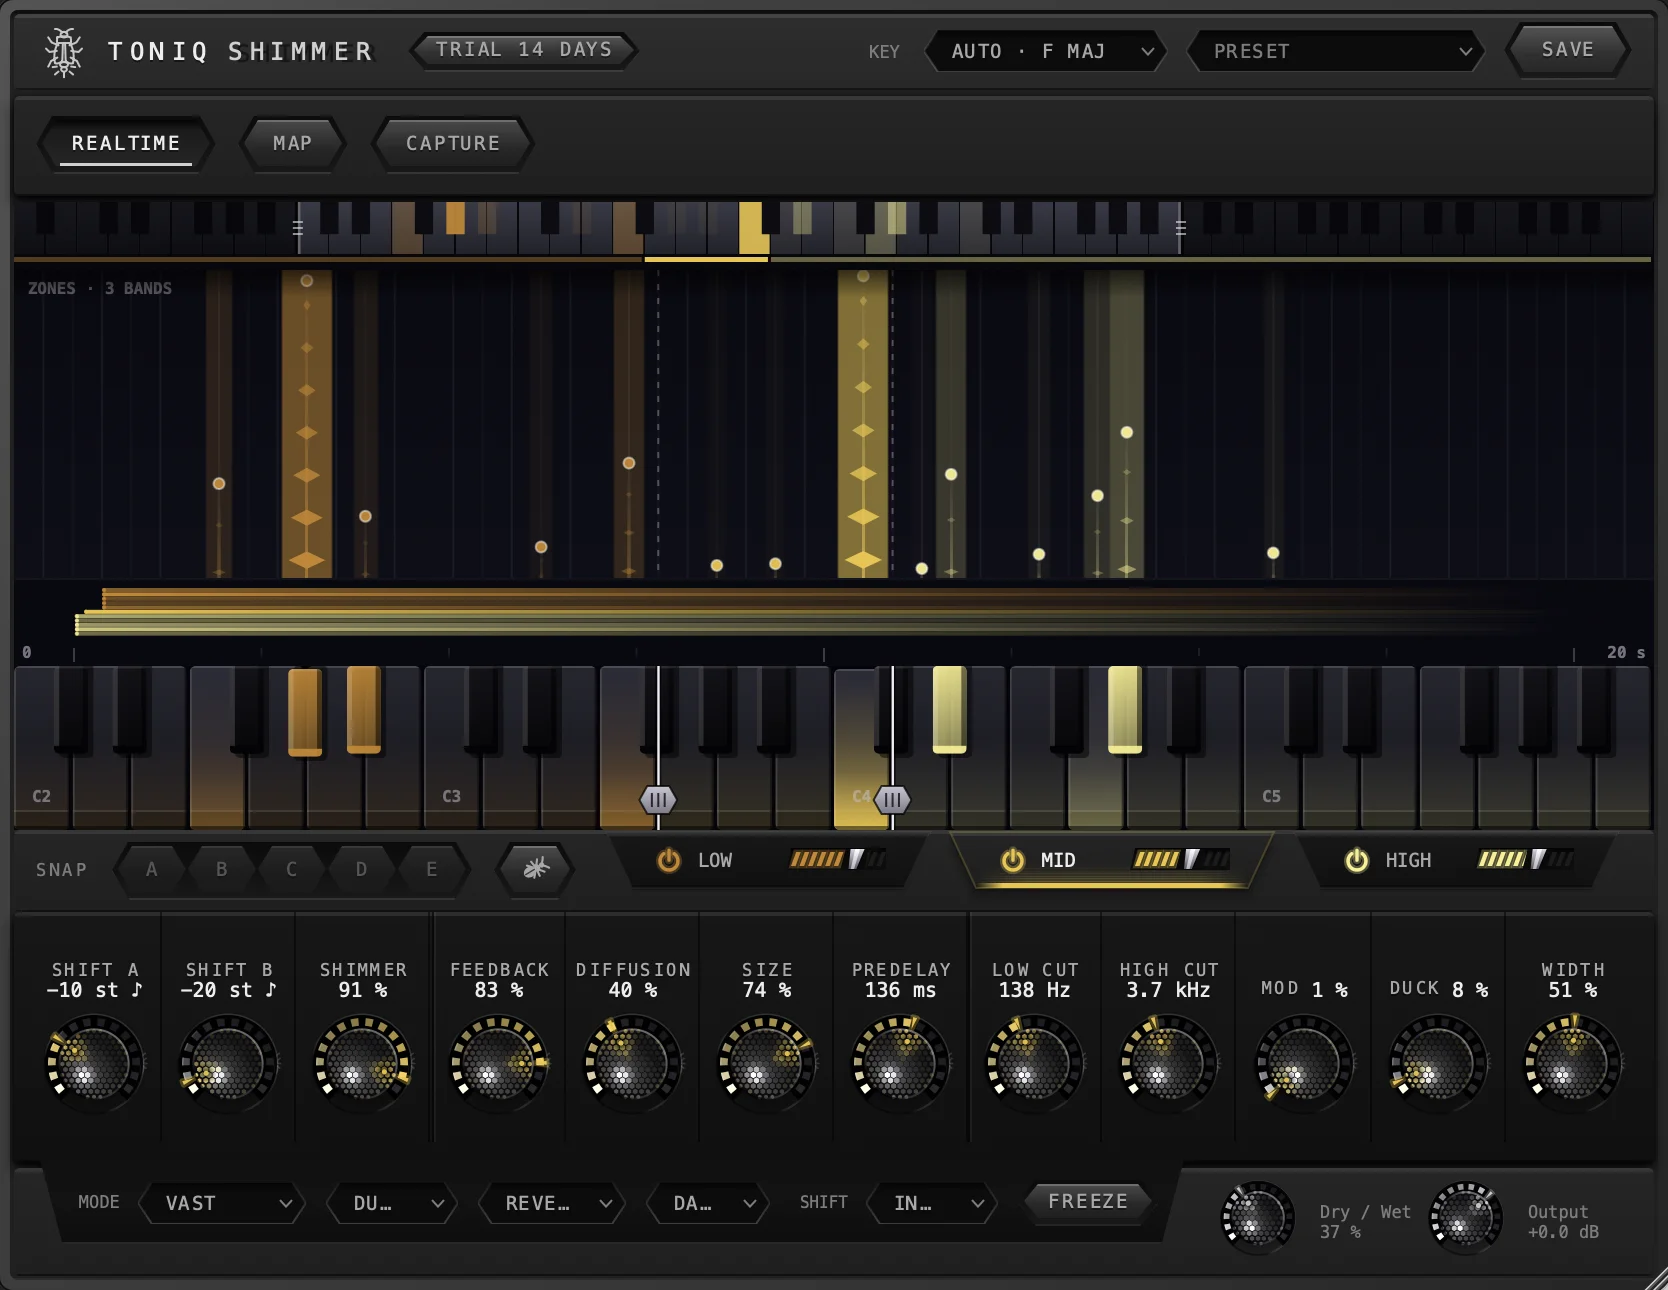Viewport: 1668px width, 1290px height.
Task: Click the '+0.0 dB' Output value
Action: [1564, 1232]
